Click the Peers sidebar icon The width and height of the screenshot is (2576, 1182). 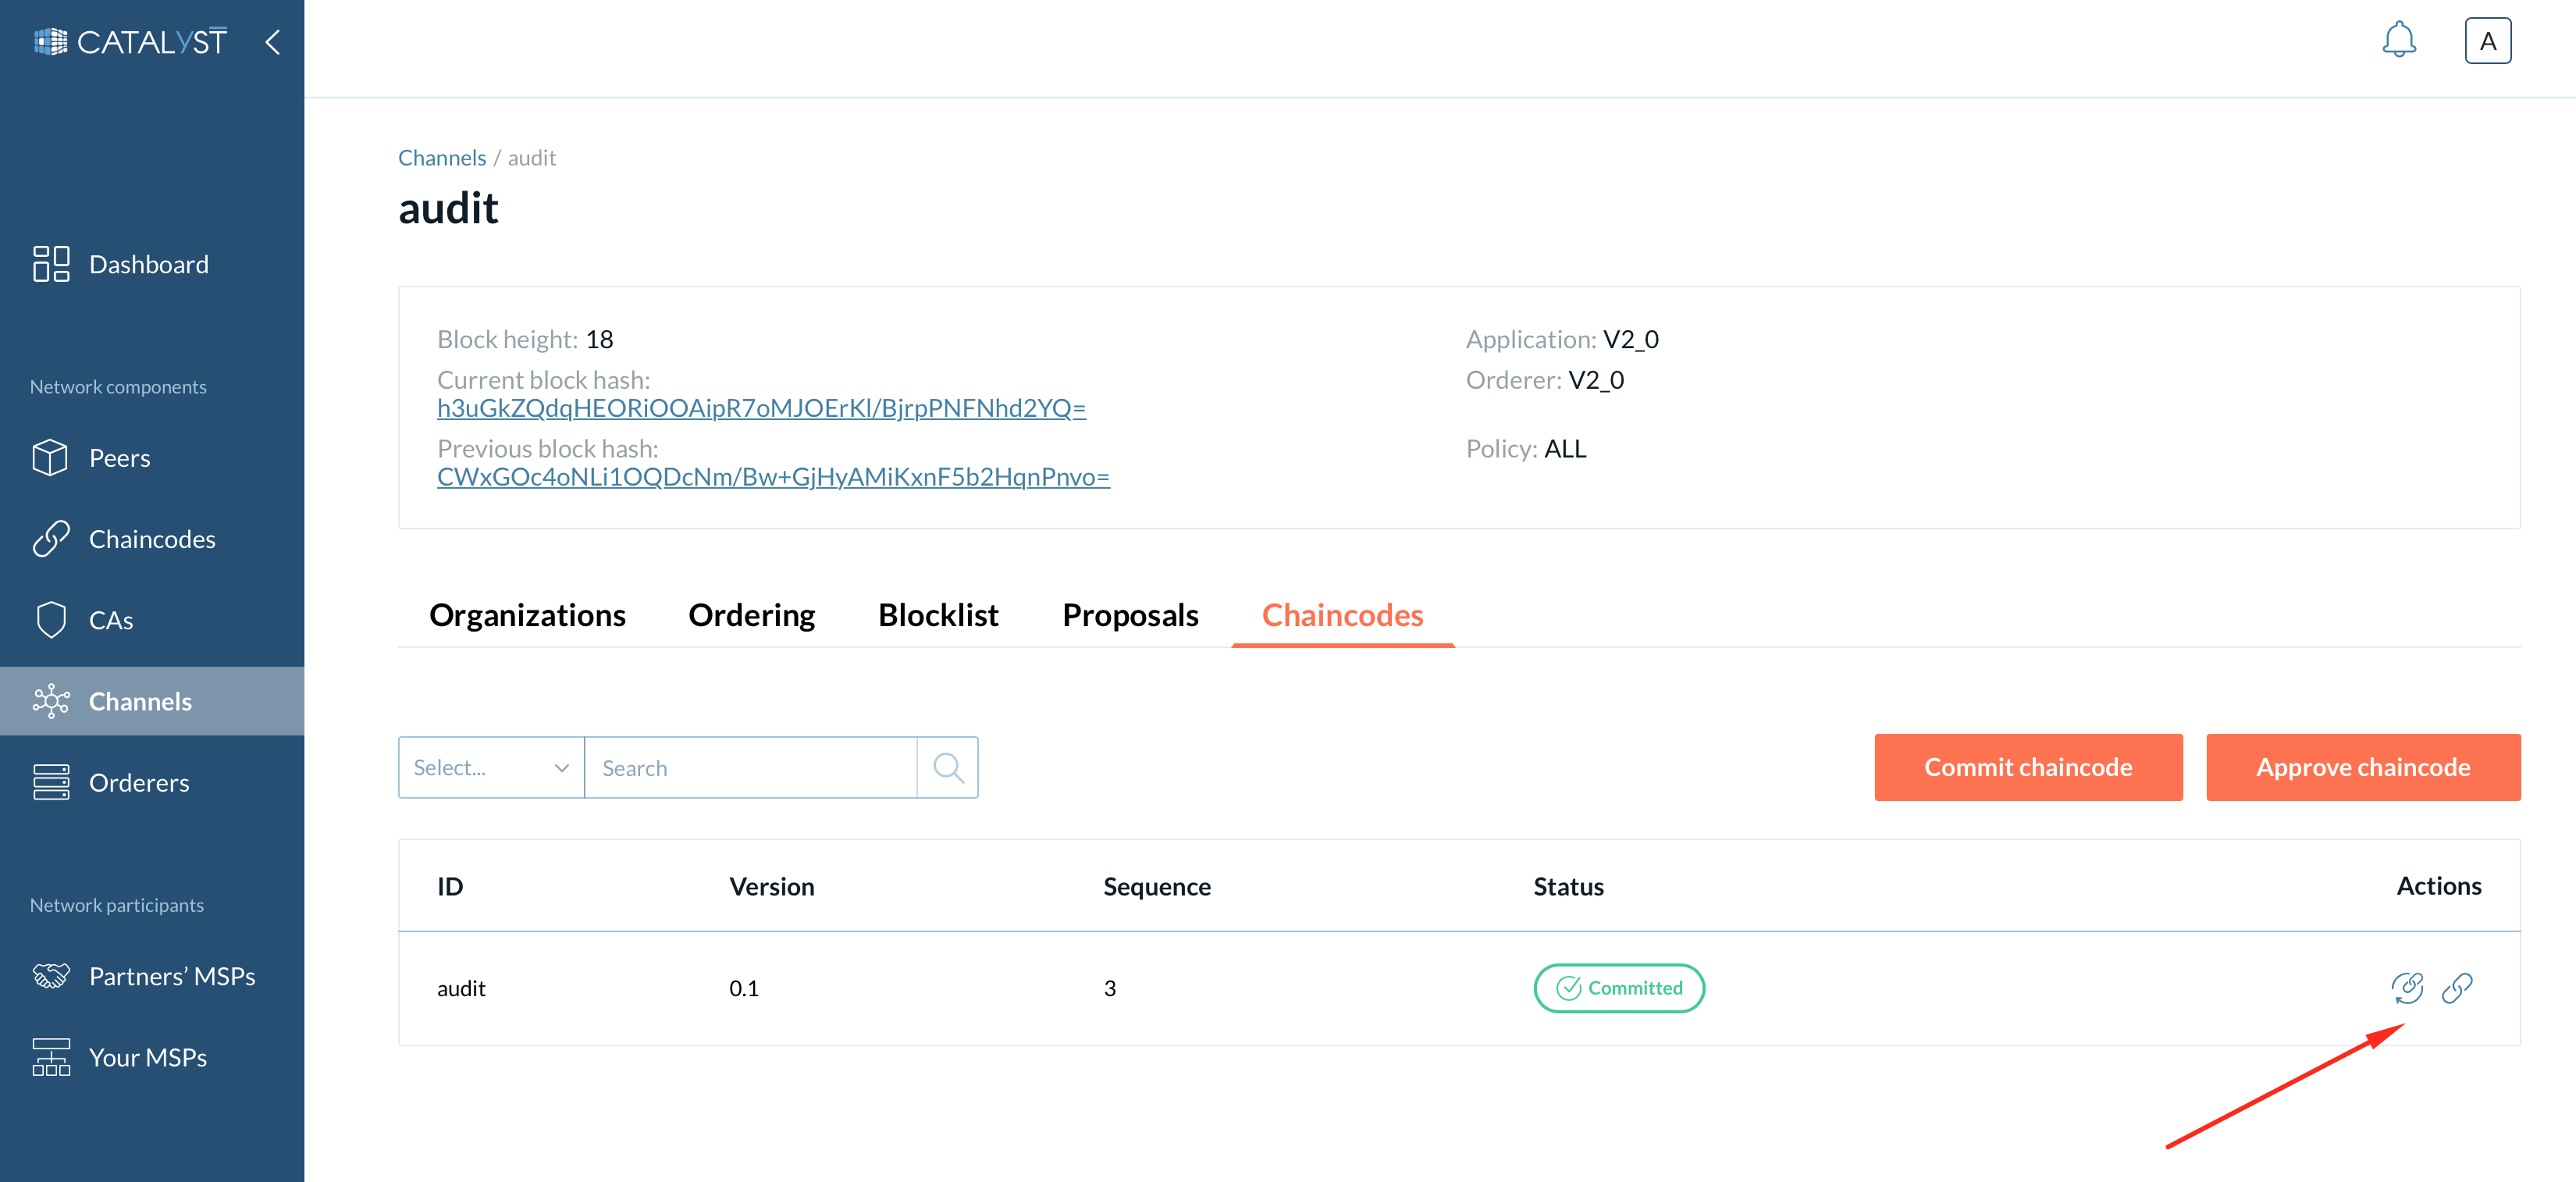(48, 457)
